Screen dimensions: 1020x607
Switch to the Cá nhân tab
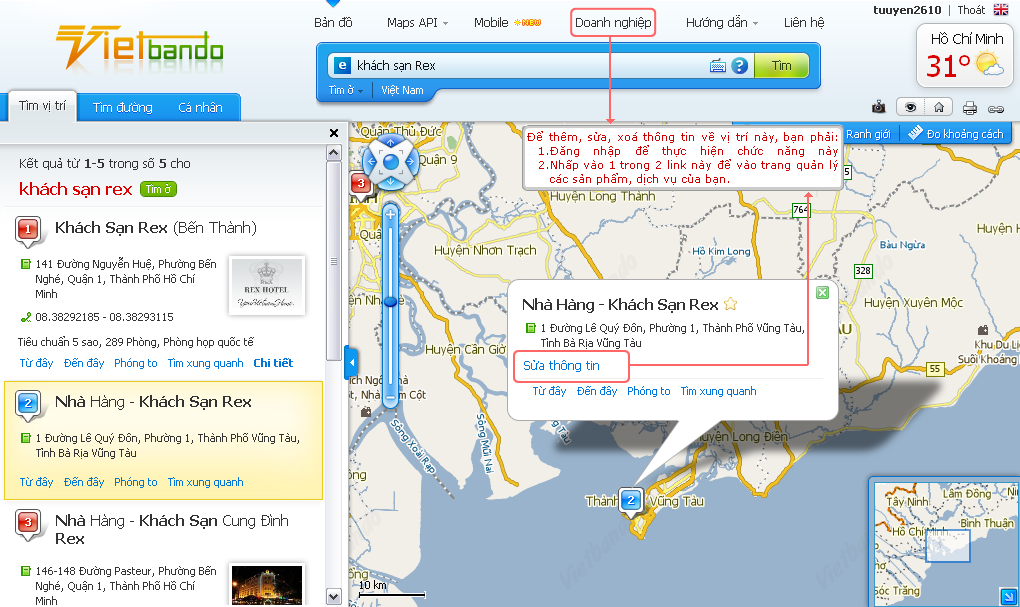pyautogui.click(x=200, y=107)
